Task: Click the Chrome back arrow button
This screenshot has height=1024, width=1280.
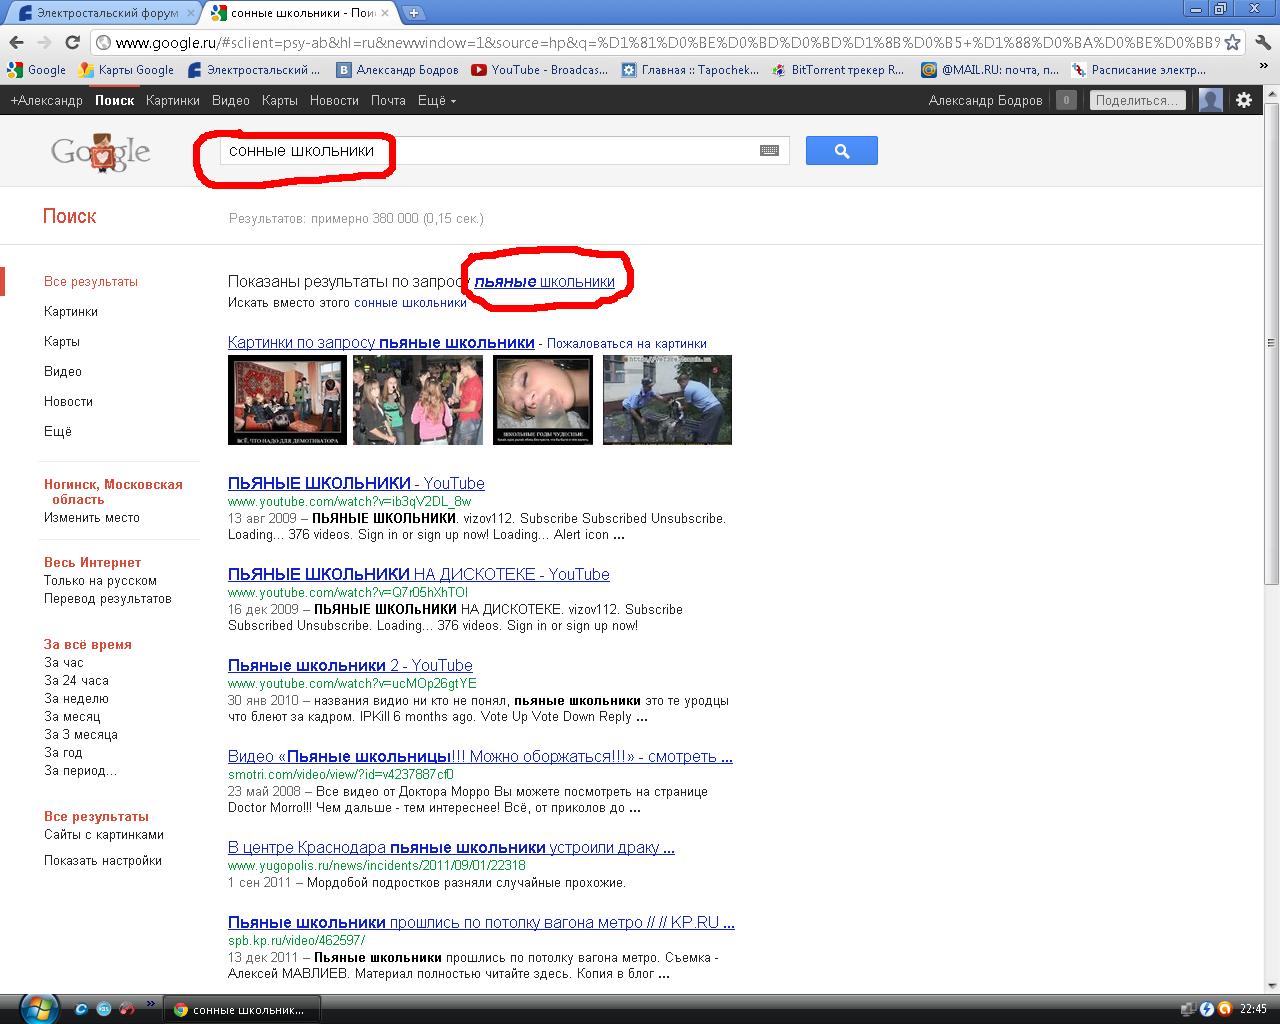Action: click(16, 42)
